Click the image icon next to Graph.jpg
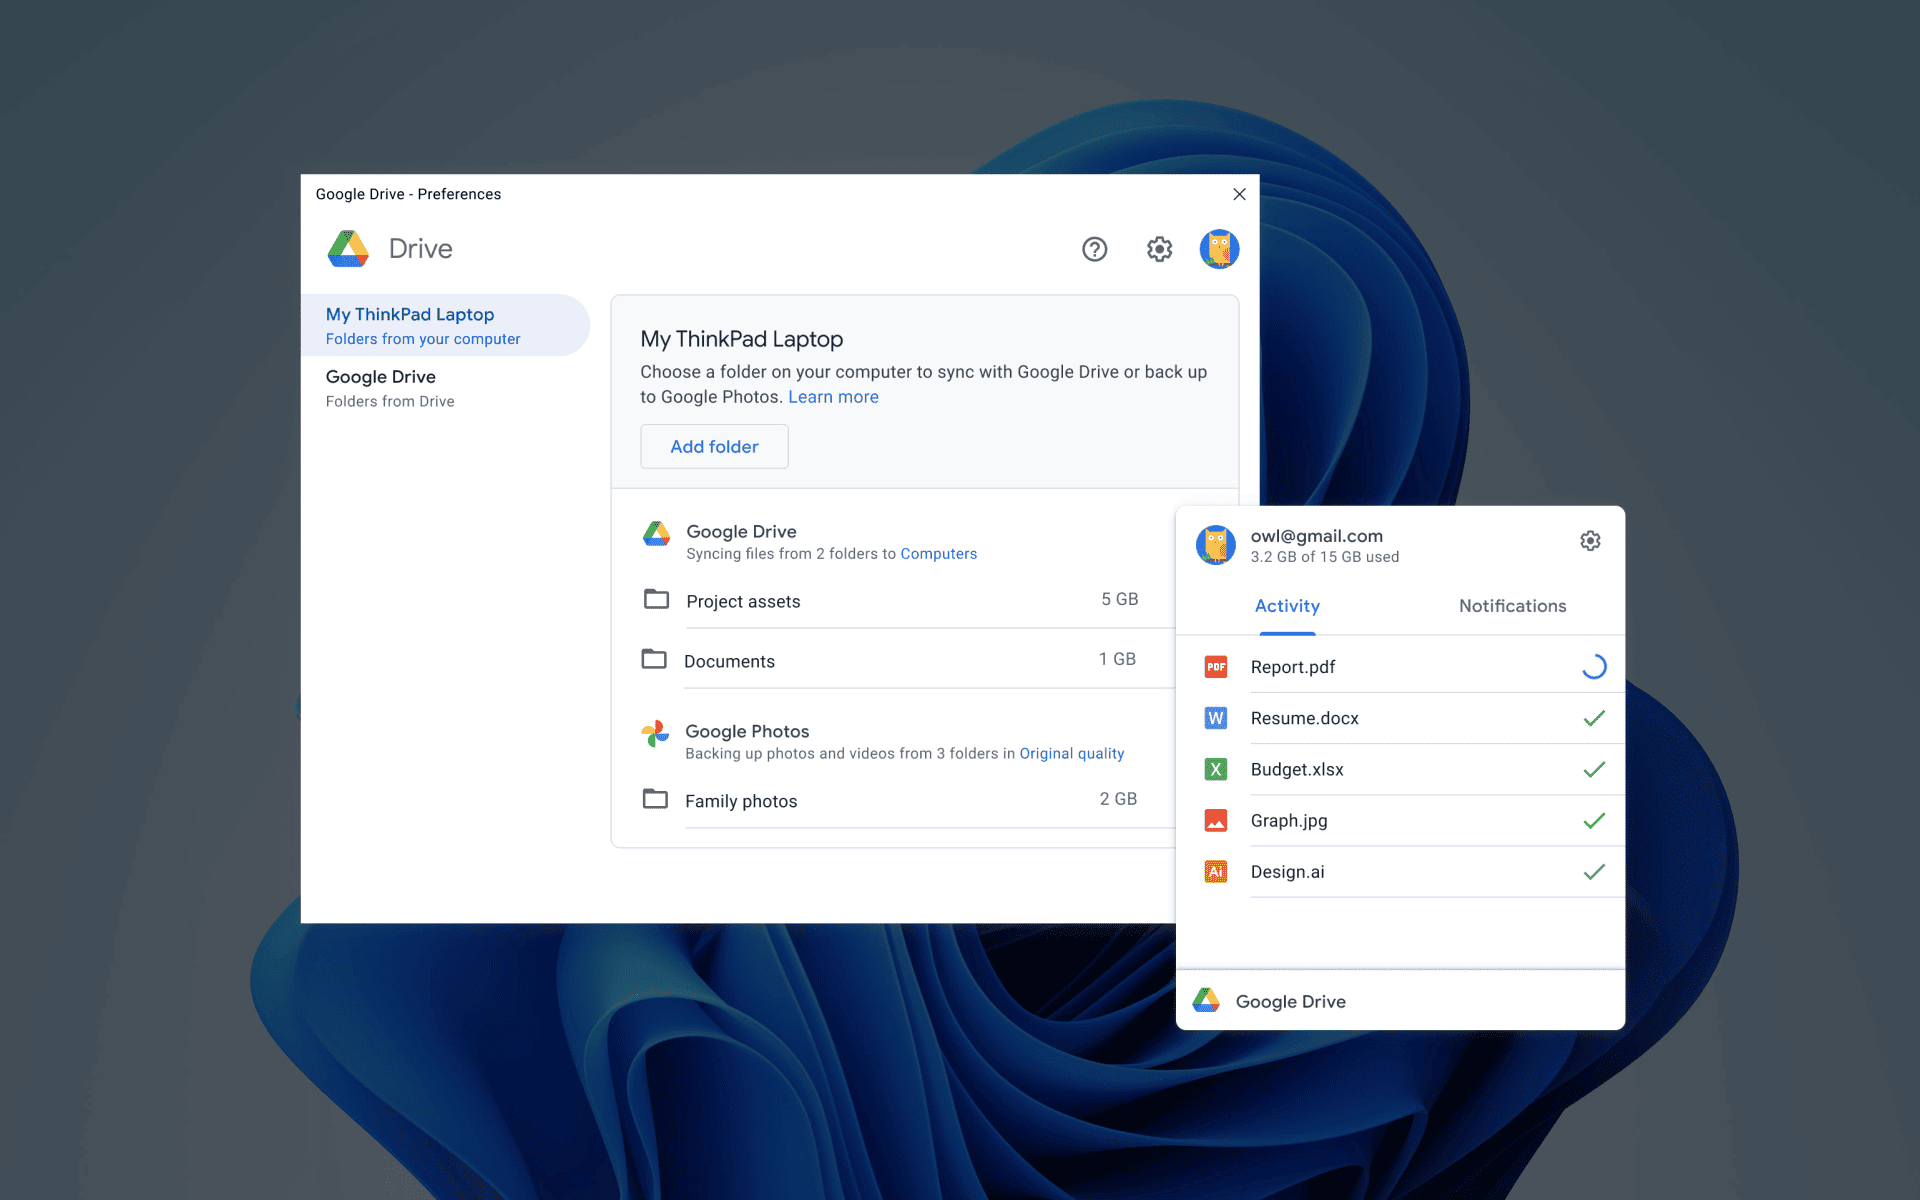This screenshot has width=1920, height=1200. [1216, 821]
